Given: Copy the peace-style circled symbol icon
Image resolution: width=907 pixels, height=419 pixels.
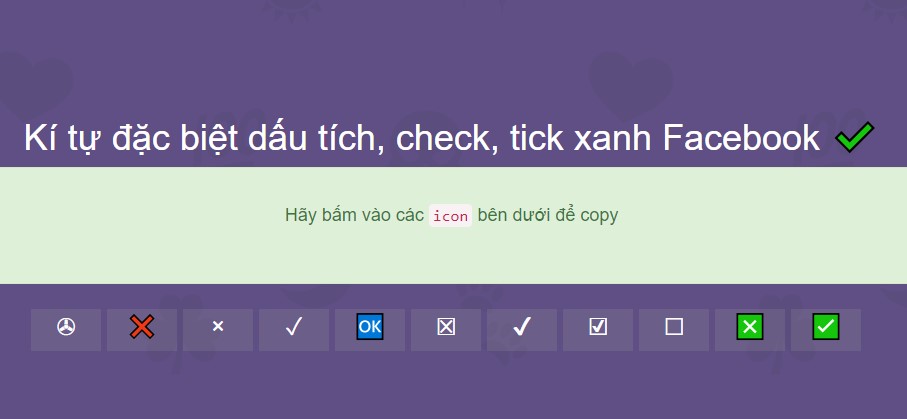Looking at the screenshot, I should (66, 327).
